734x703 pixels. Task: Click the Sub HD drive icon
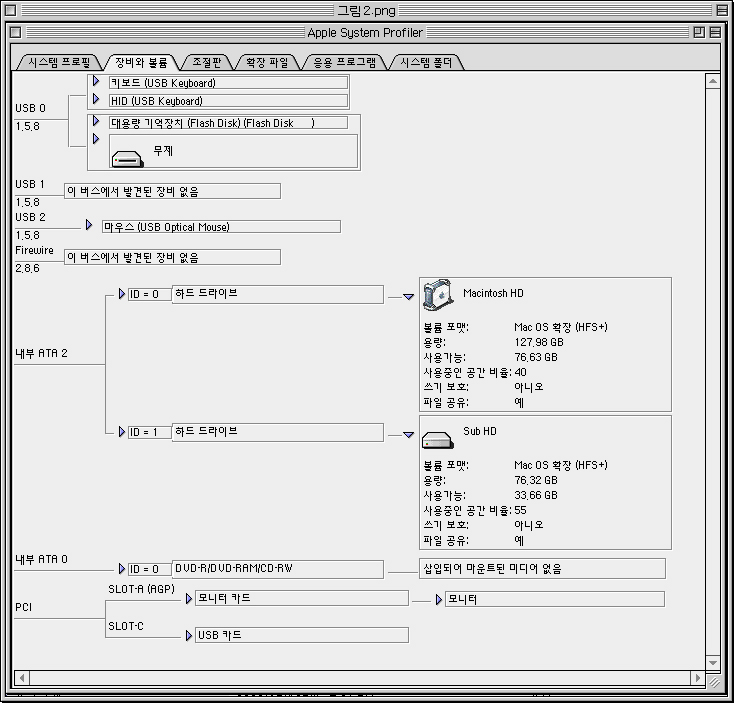[x=437, y=438]
